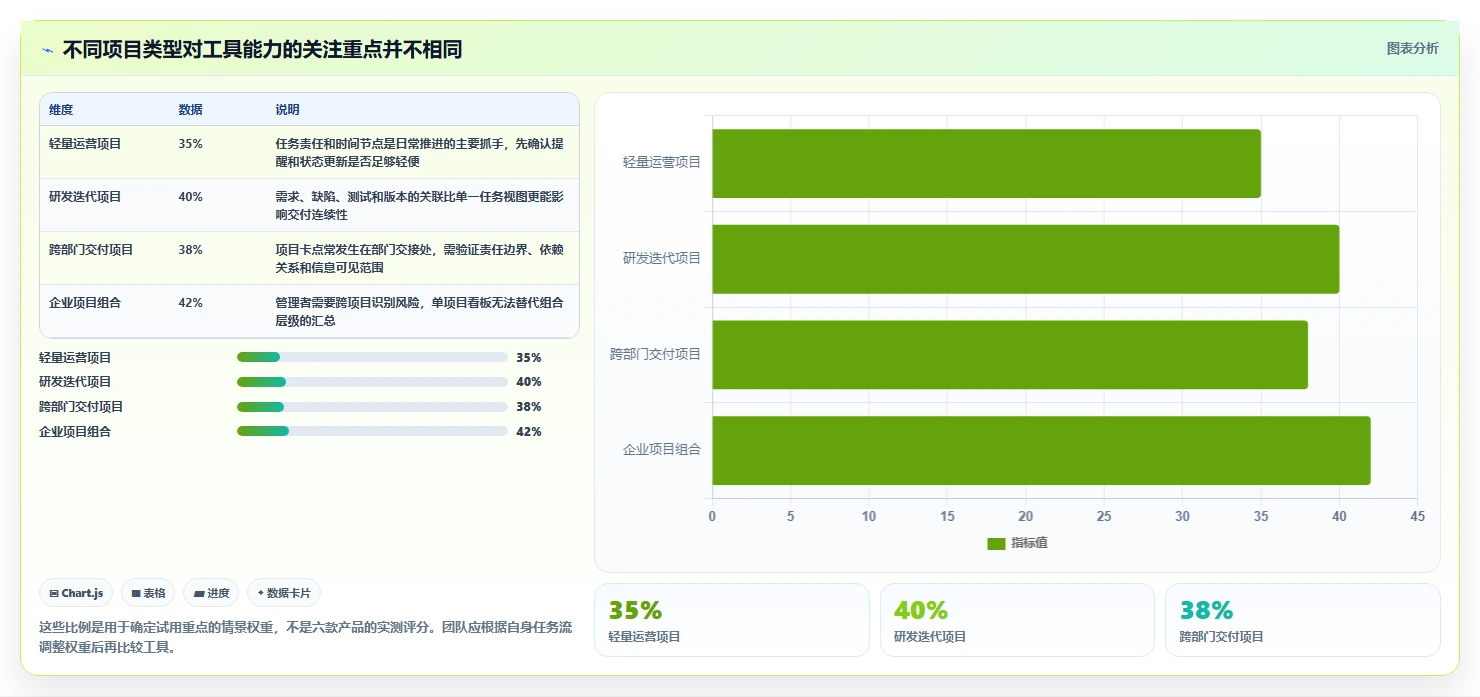Click the 35% value in the table
Screen dimensions: 1480x697
coord(190,144)
